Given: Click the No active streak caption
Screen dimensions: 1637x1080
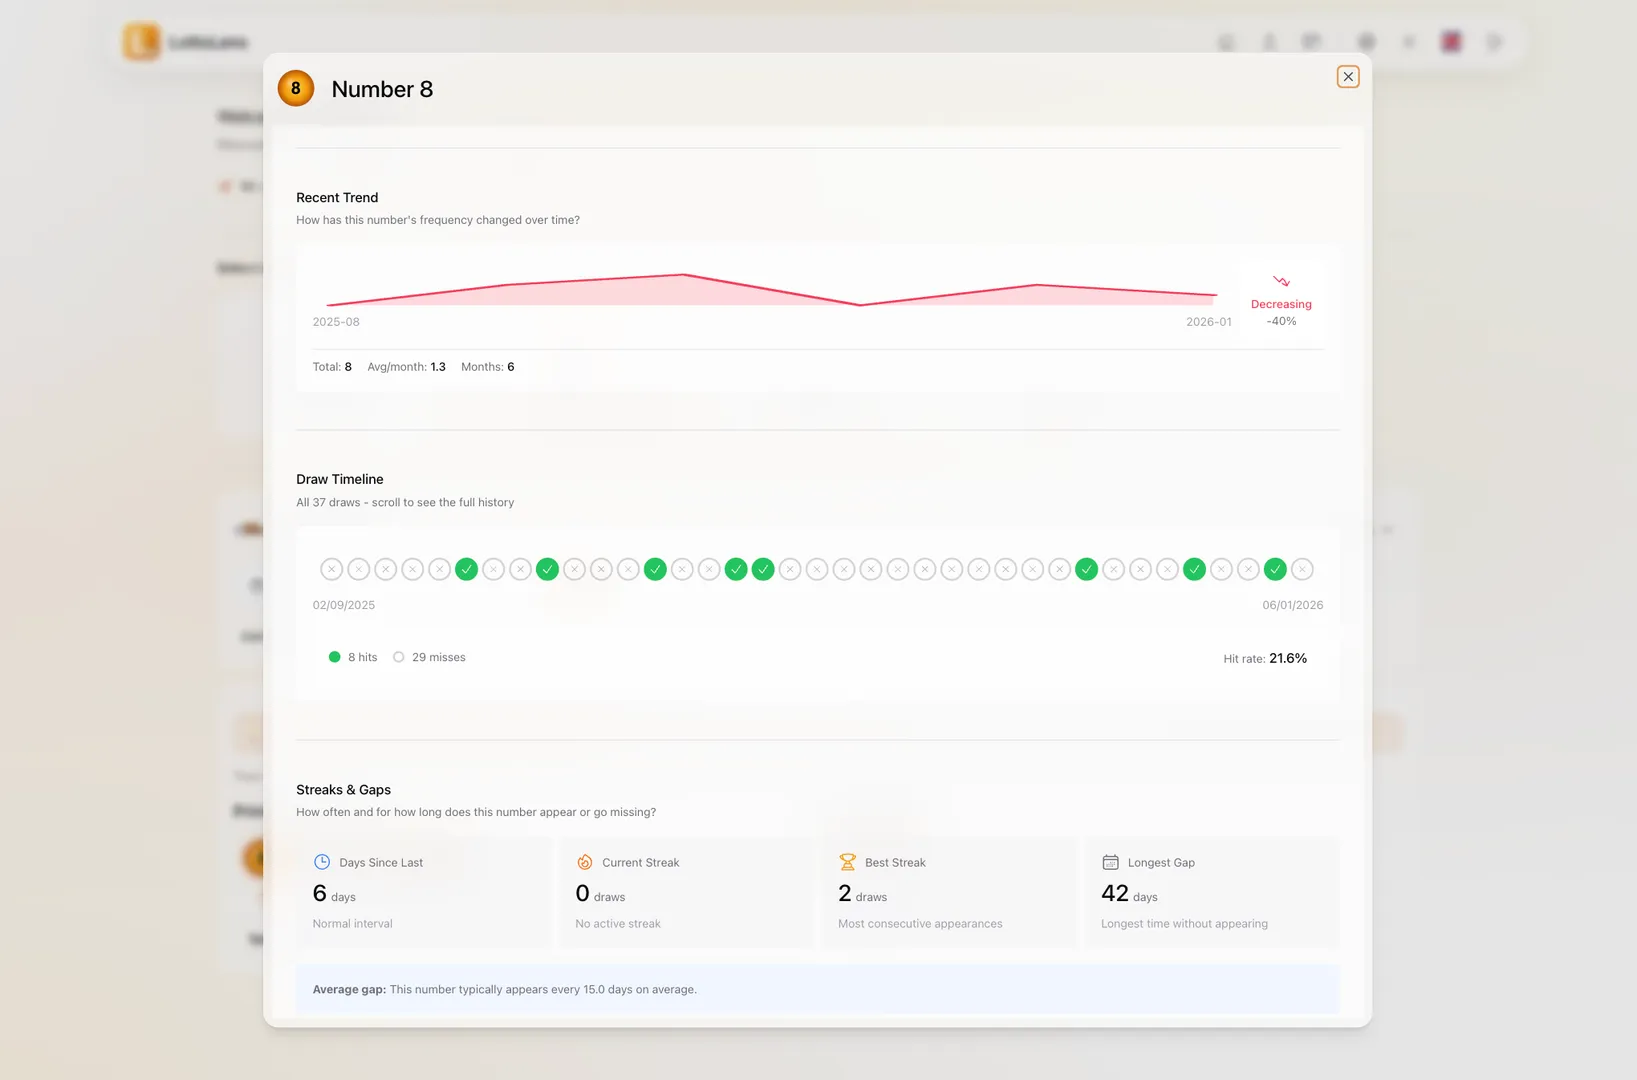Looking at the screenshot, I should coord(618,924).
